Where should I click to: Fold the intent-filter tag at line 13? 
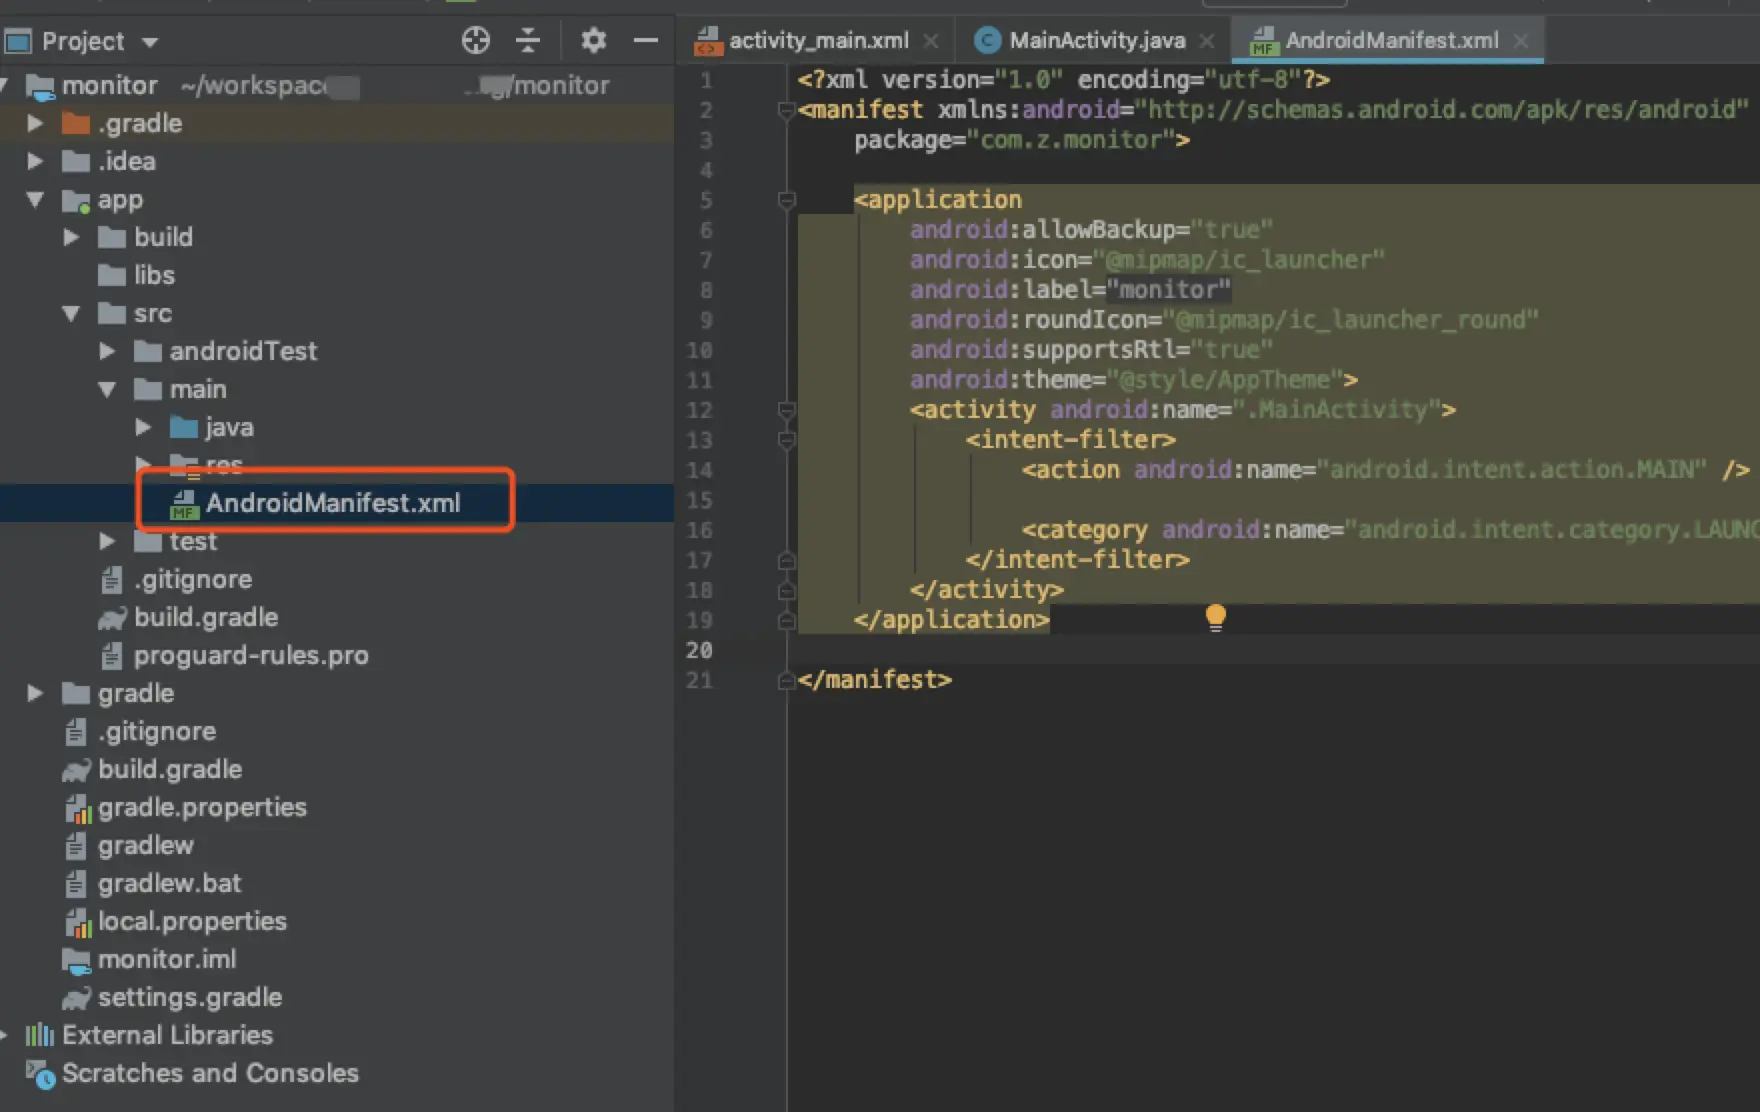pyautogui.click(x=787, y=440)
